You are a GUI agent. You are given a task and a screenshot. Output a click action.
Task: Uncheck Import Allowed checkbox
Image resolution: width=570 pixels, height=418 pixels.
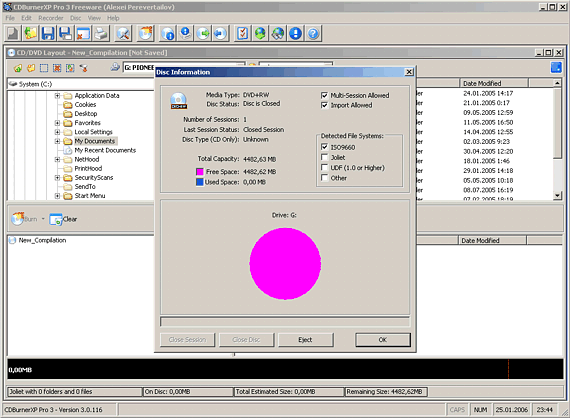point(324,105)
